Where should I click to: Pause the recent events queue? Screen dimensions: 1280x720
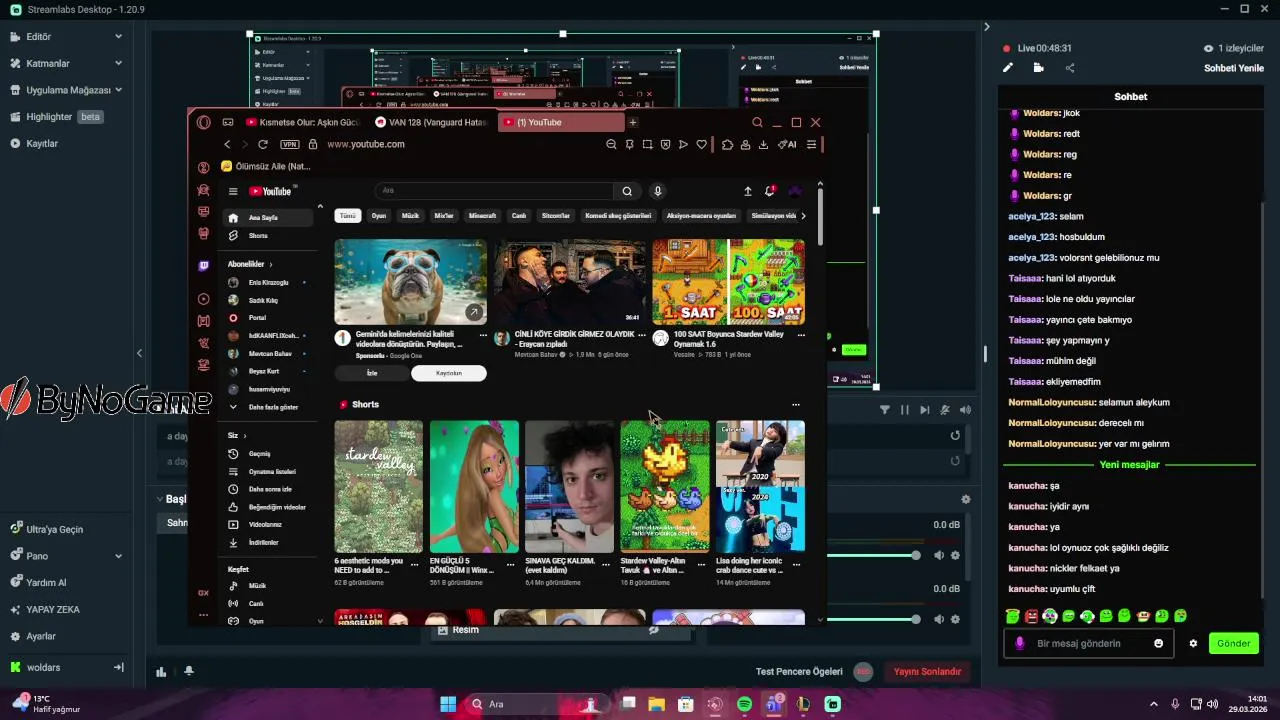[x=905, y=410]
